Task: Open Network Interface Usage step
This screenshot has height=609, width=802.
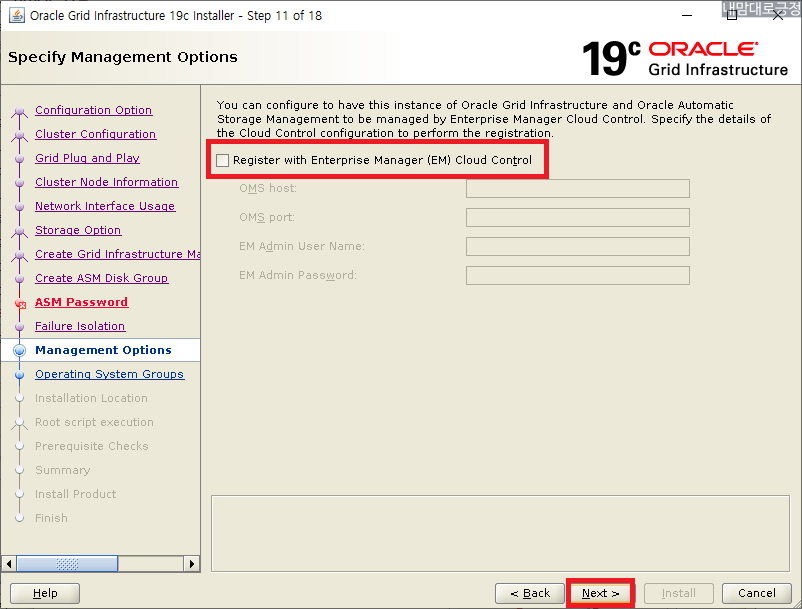Action: [x=105, y=206]
